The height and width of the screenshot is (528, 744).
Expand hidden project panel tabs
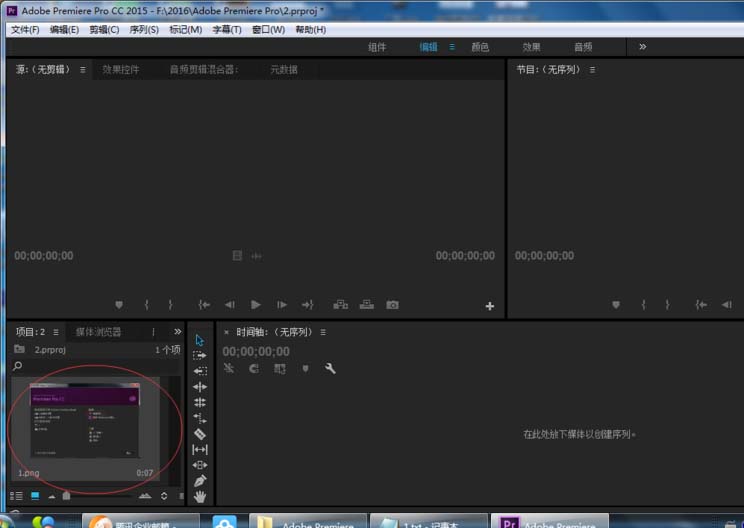[178, 331]
